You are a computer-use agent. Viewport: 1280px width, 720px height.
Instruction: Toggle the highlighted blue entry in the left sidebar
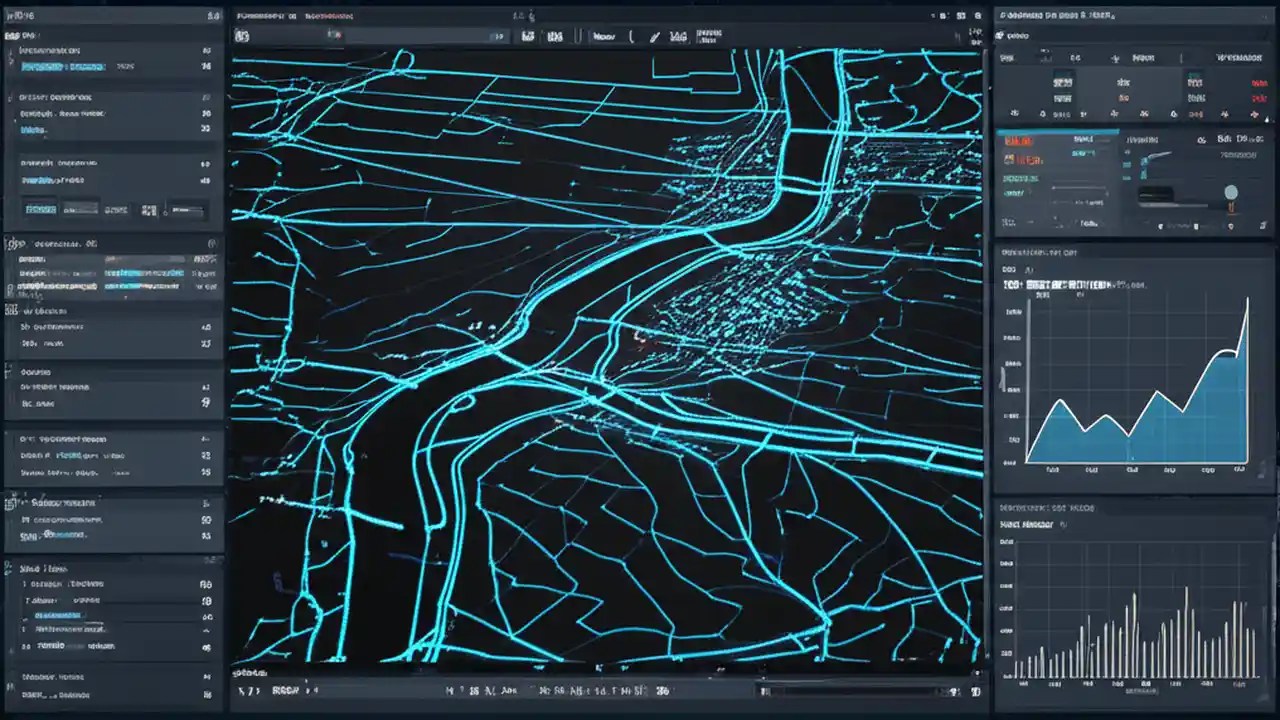pos(62,66)
